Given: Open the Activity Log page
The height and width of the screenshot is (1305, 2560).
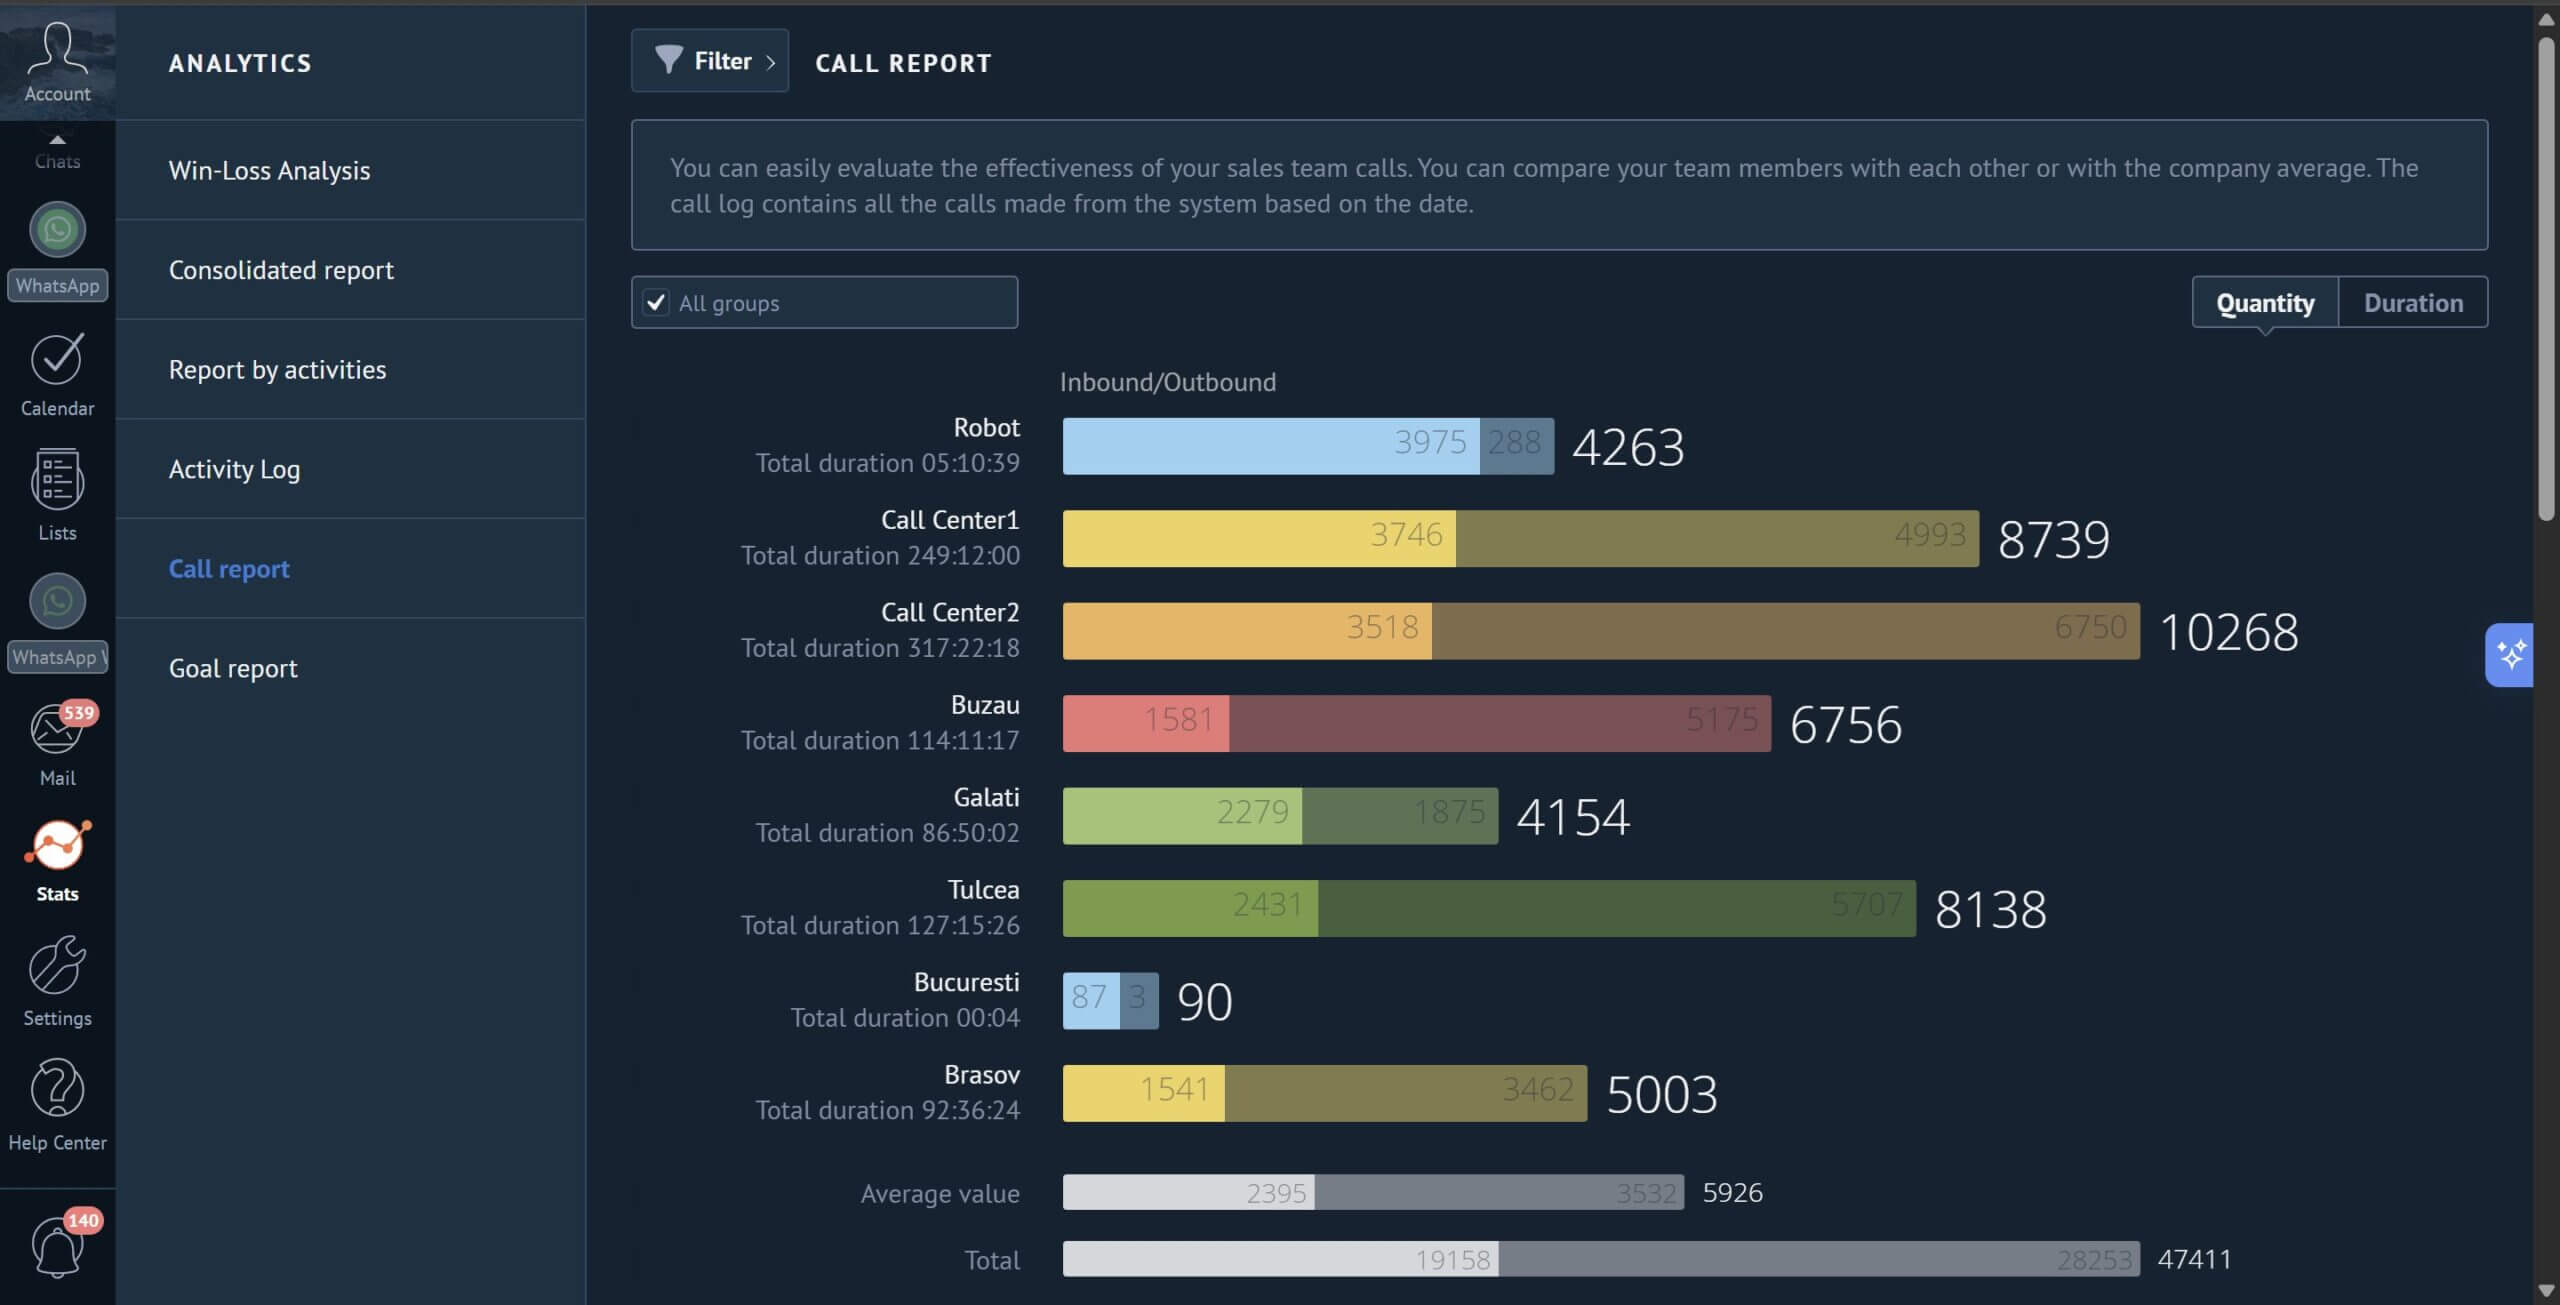Looking at the screenshot, I should (x=234, y=470).
